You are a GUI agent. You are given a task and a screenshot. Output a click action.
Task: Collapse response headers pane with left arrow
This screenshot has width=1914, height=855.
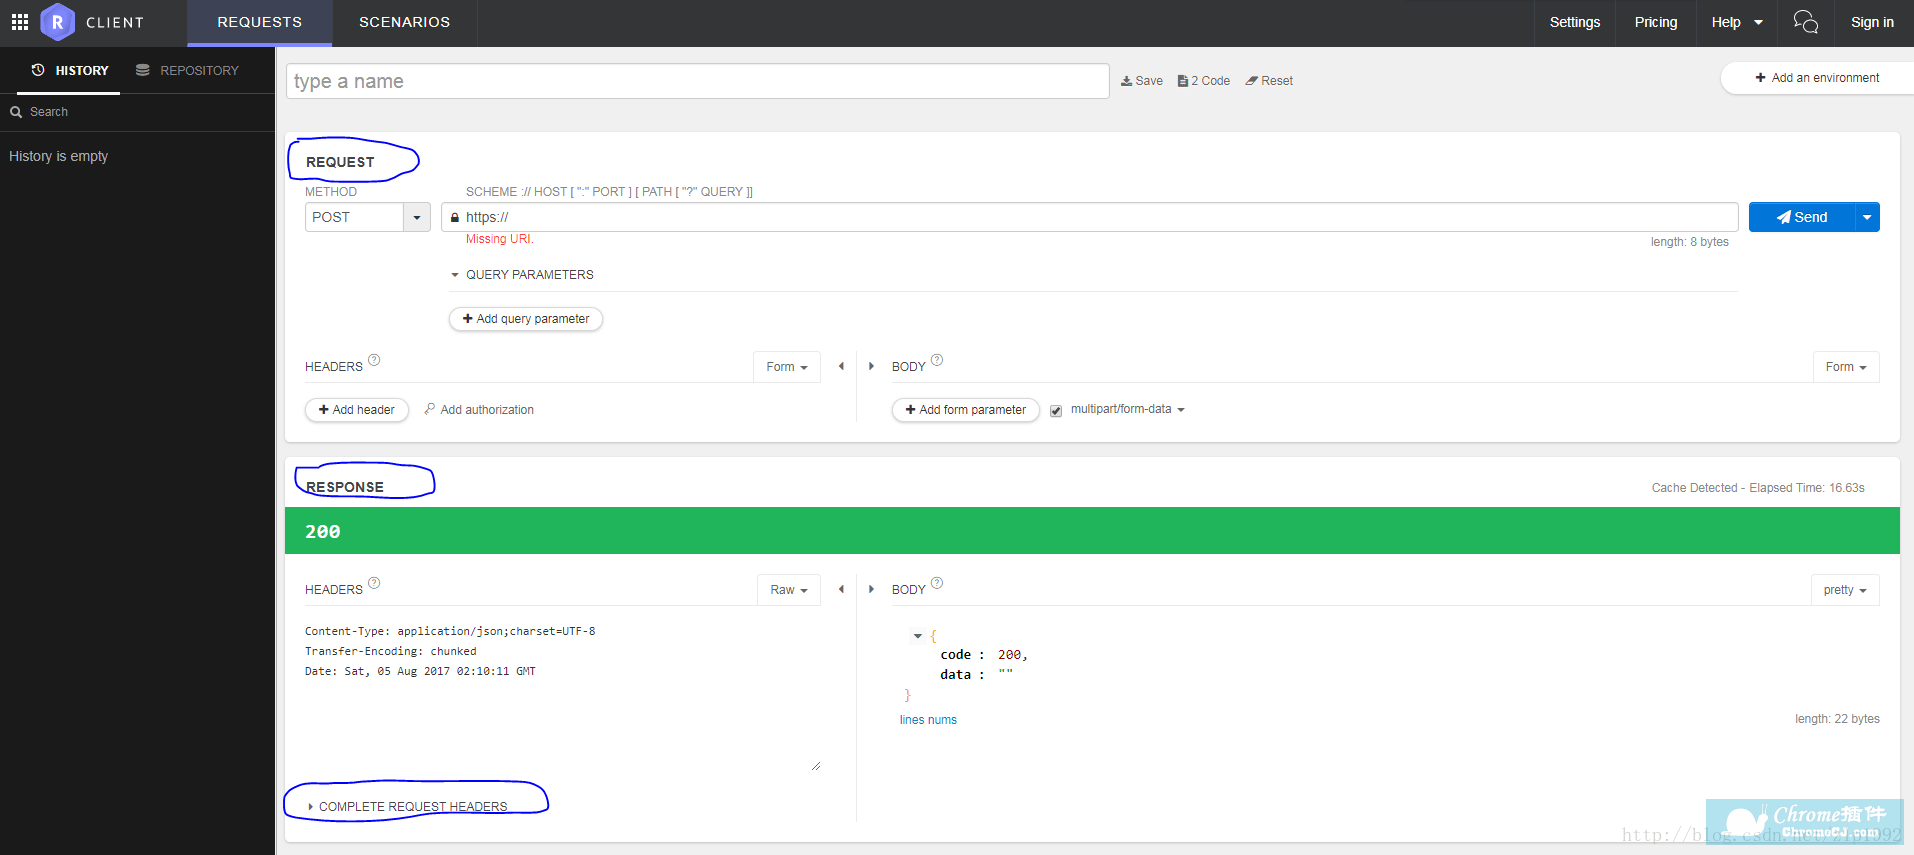(x=841, y=589)
